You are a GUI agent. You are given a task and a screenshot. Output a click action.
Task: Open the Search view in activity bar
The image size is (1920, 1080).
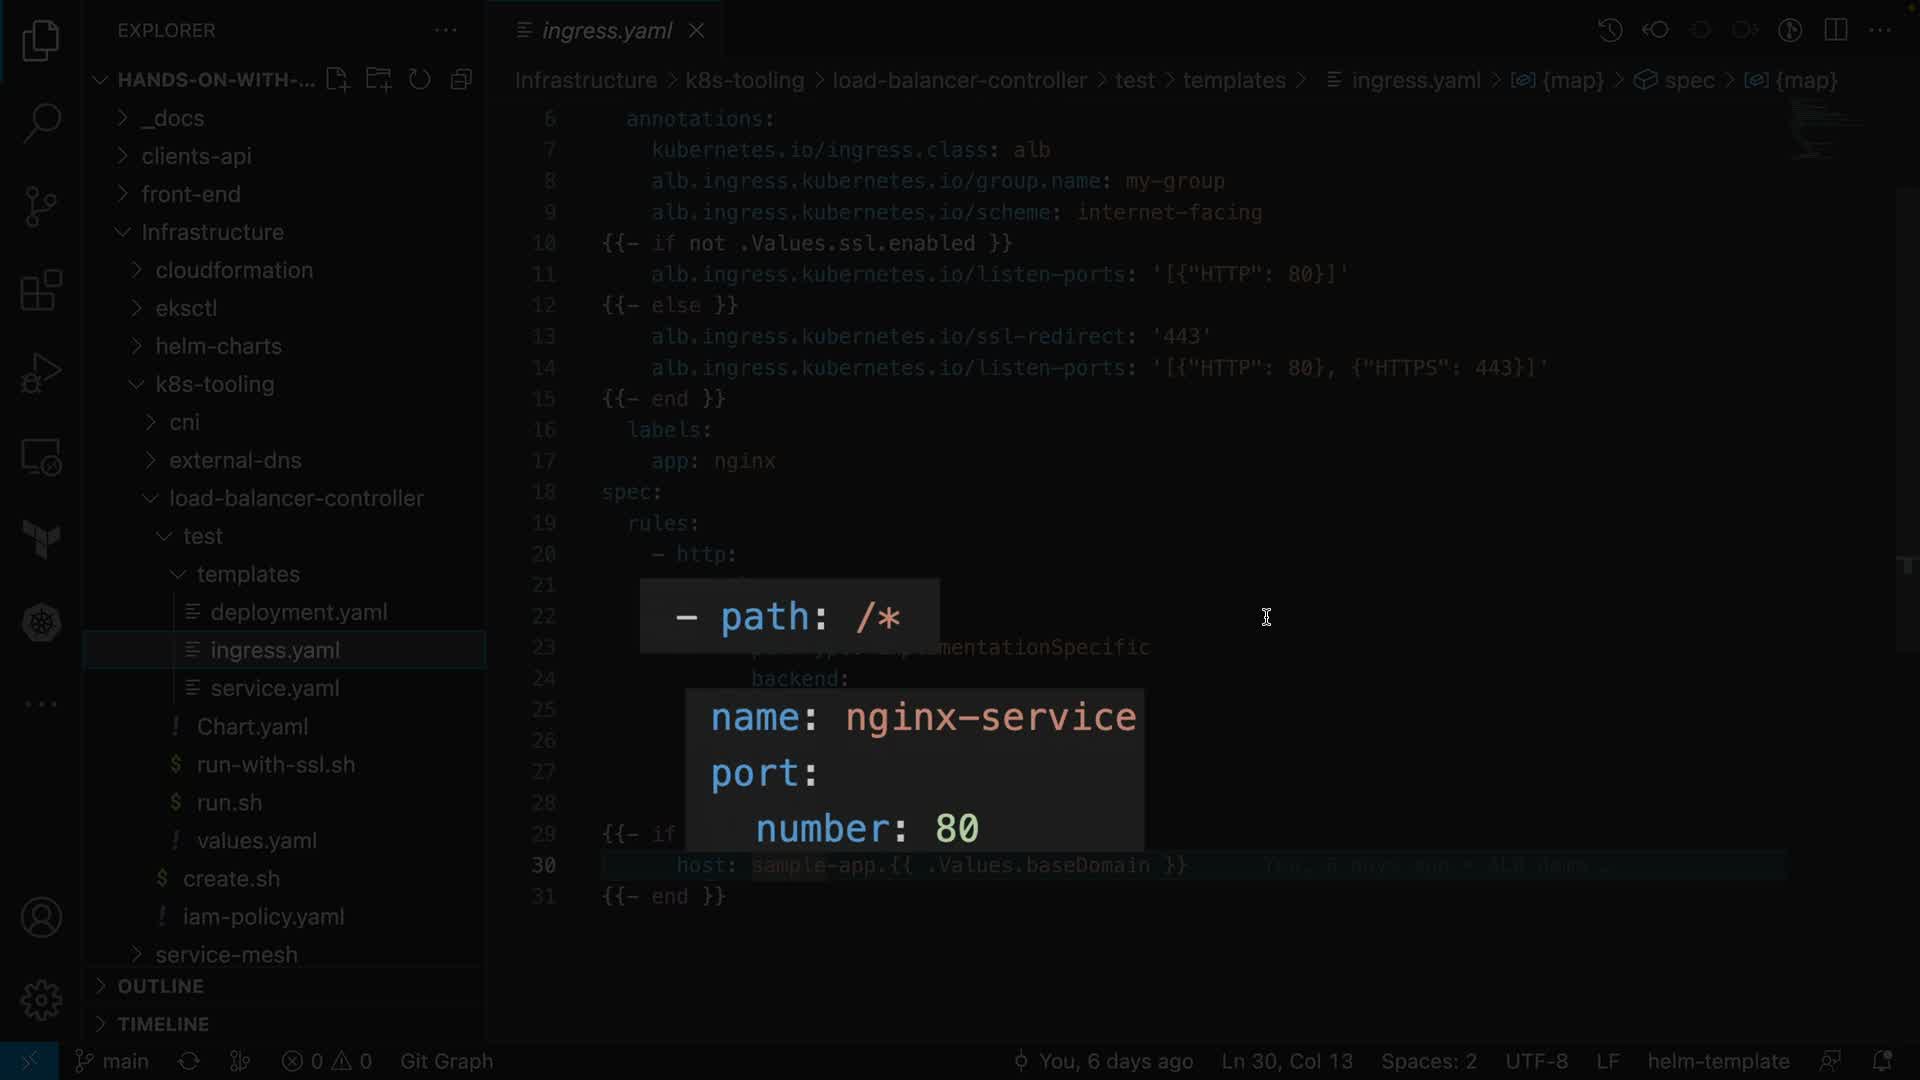pos(41,124)
